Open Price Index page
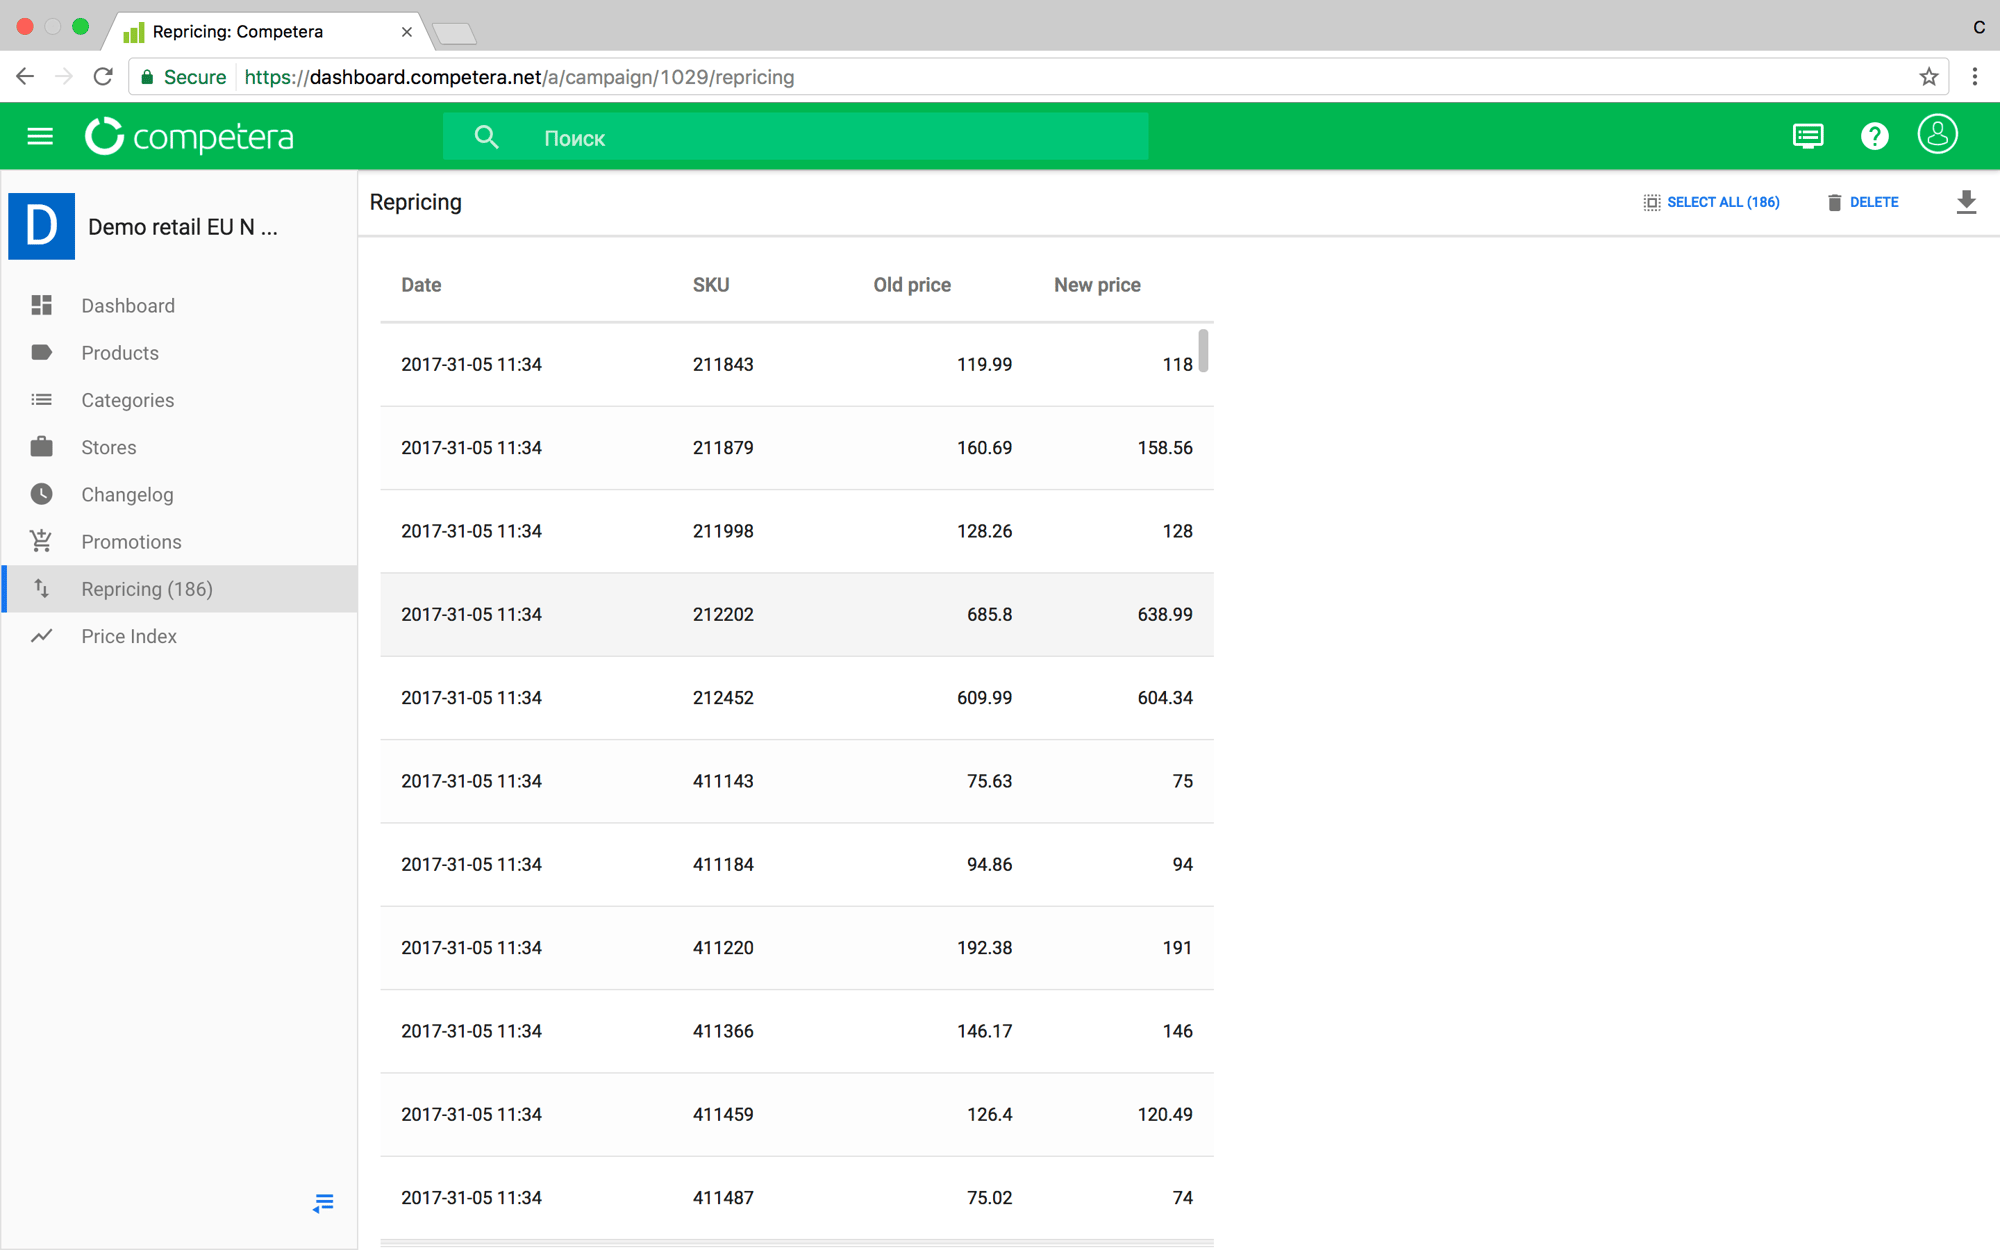This screenshot has height=1250, width=2000. click(129, 636)
